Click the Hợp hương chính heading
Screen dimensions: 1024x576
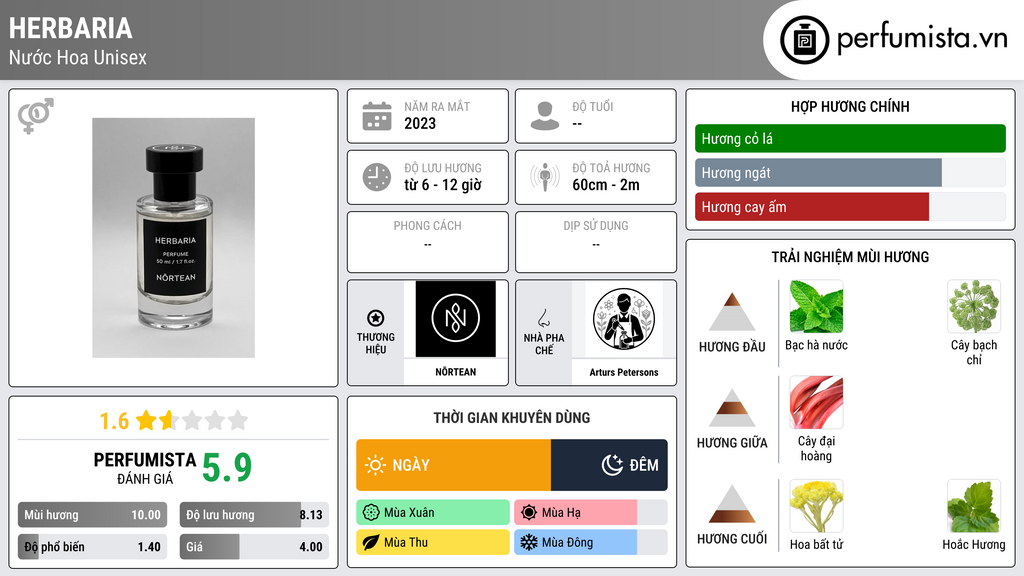(x=850, y=106)
